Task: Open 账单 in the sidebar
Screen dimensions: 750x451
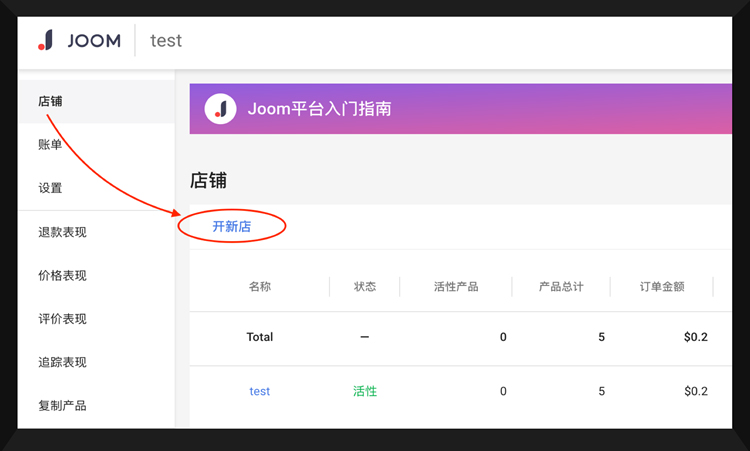Action: click(50, 144)
